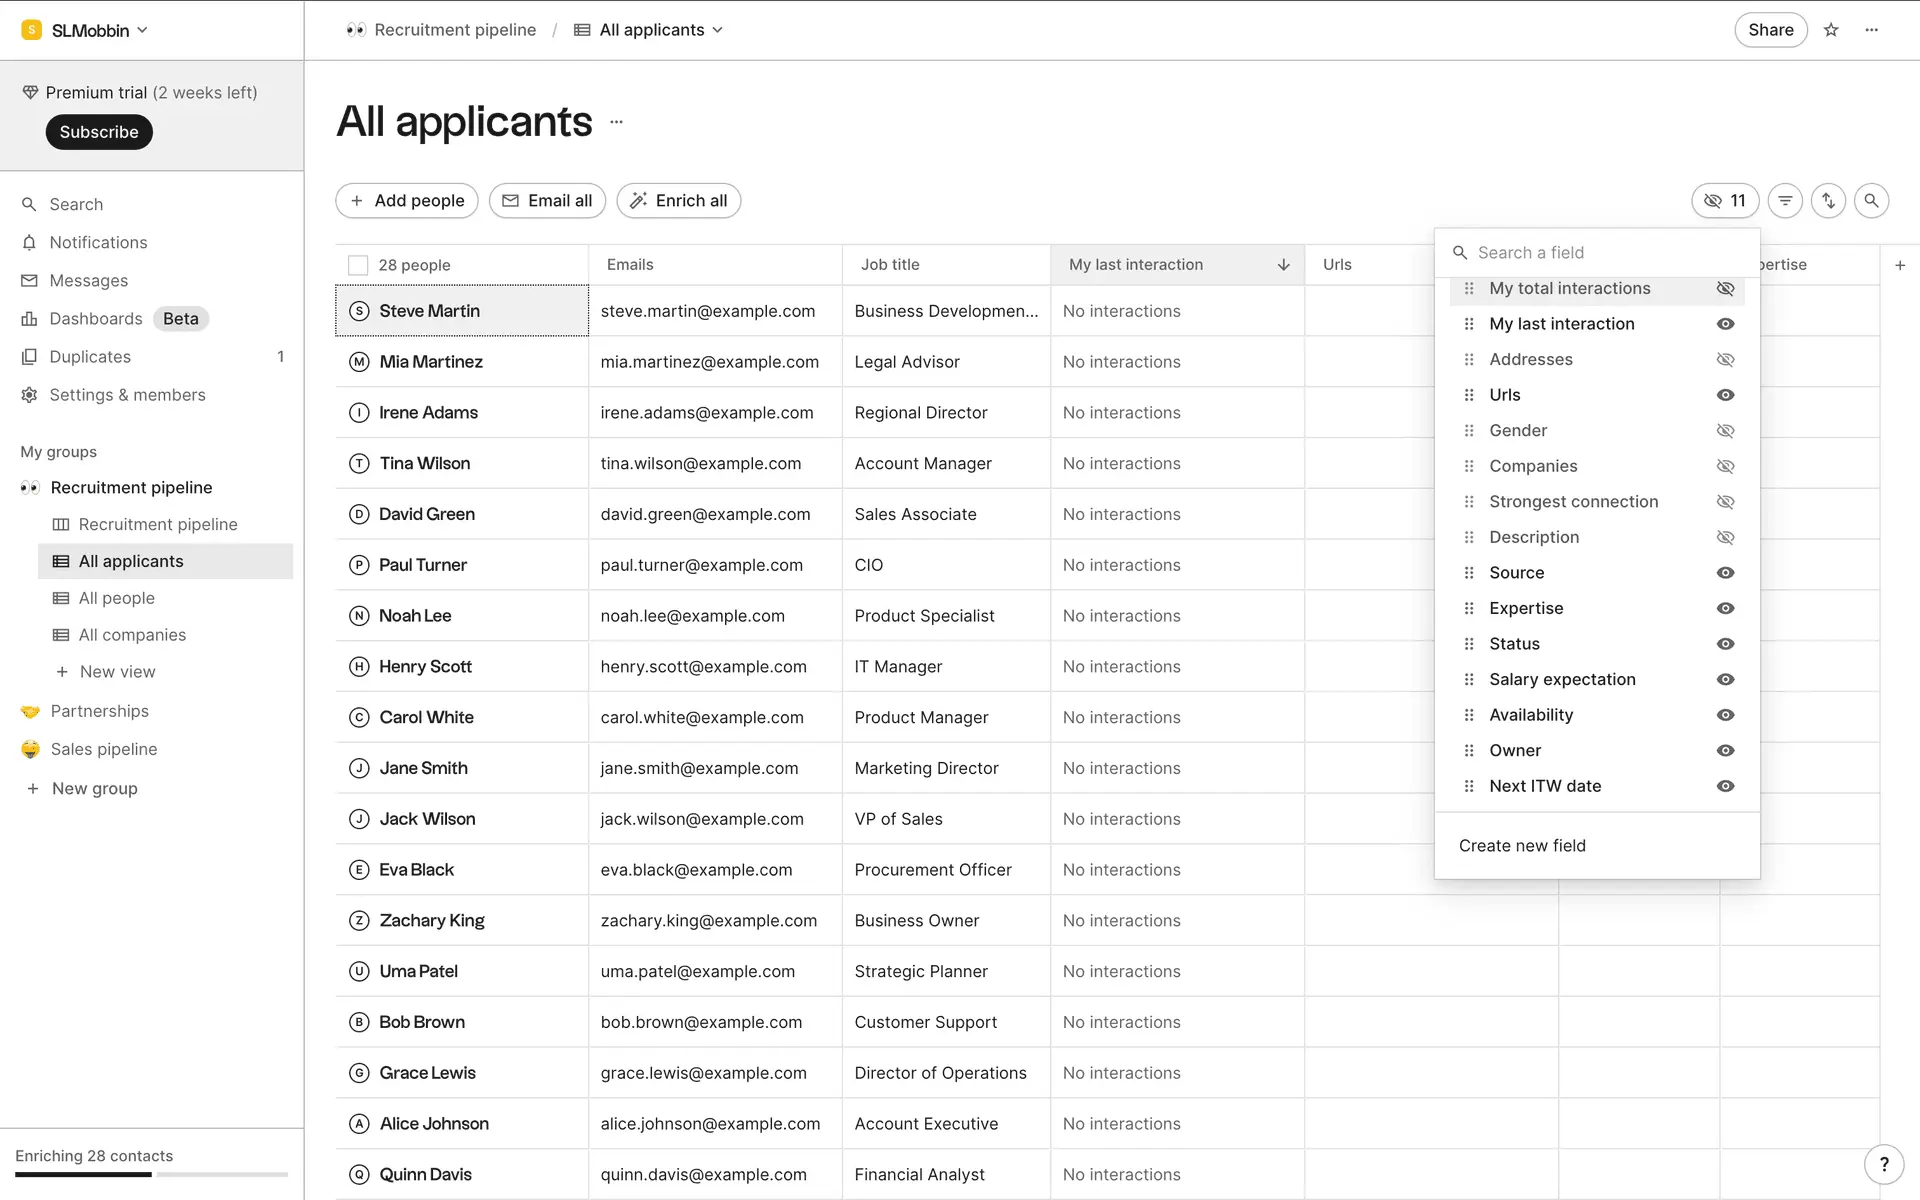The width and height of the screenshot is (1920, 1200).
Task: Click the magnifier search icon above the table
Action: (x=1871, y=201)
